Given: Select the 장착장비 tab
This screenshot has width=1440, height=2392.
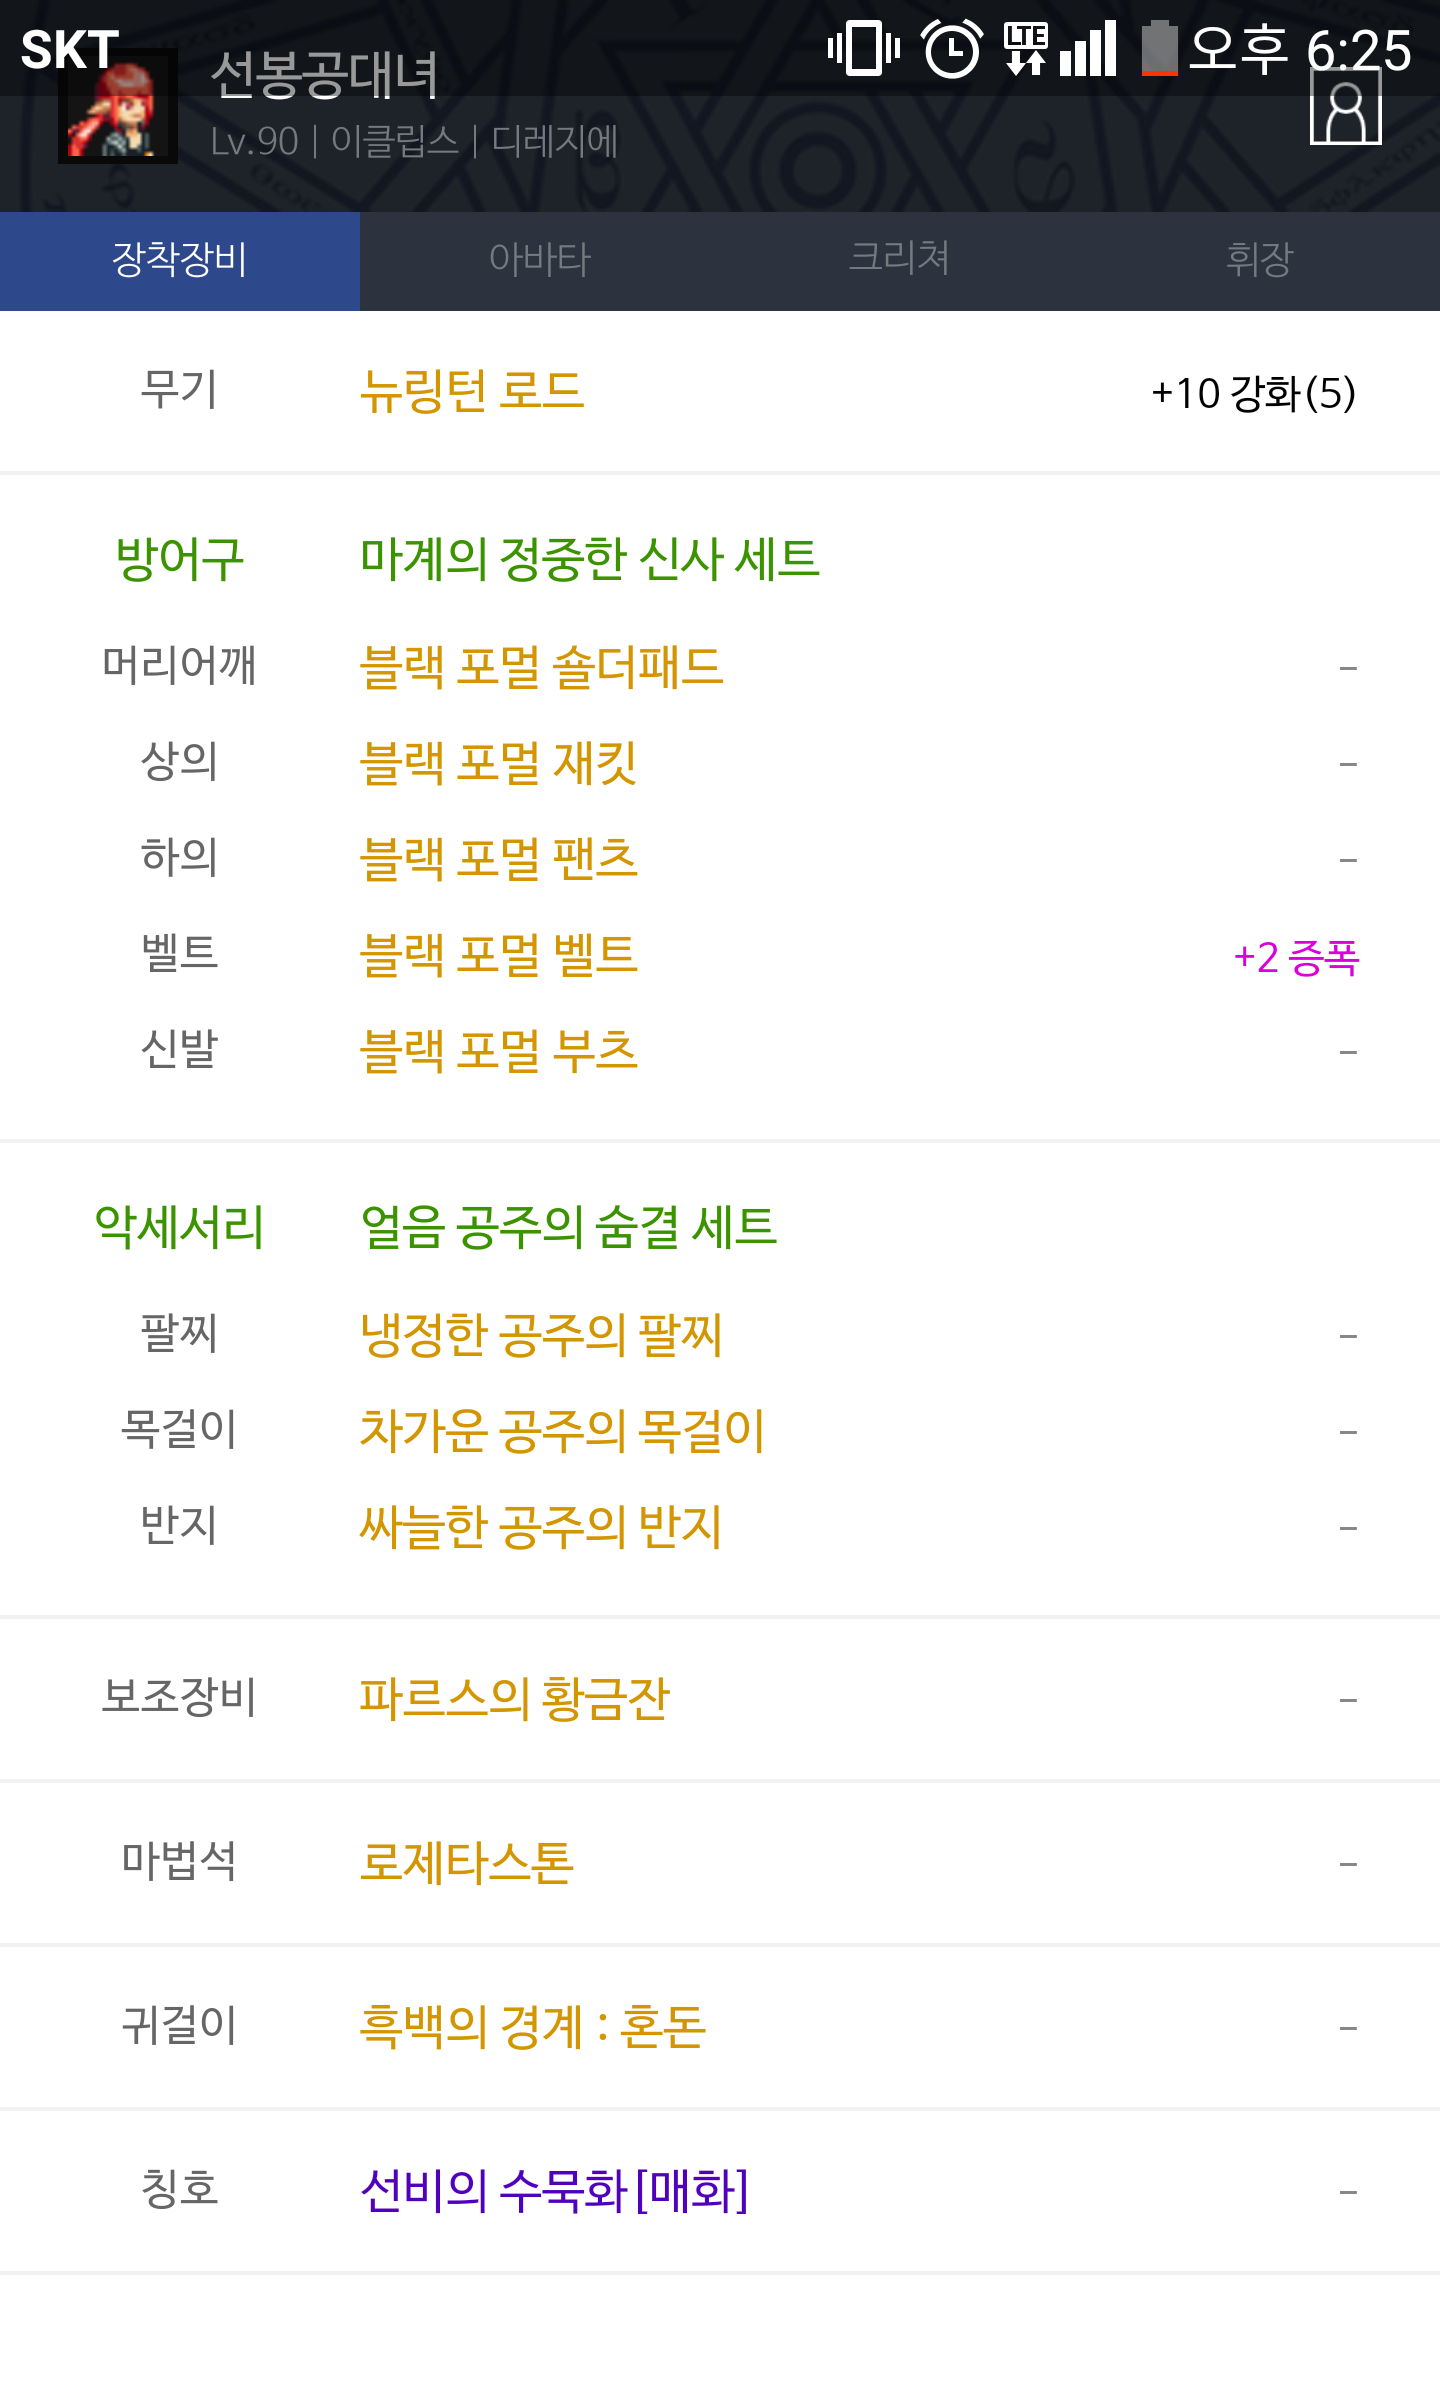Looking at the screenshot, I should coord(180,260).
